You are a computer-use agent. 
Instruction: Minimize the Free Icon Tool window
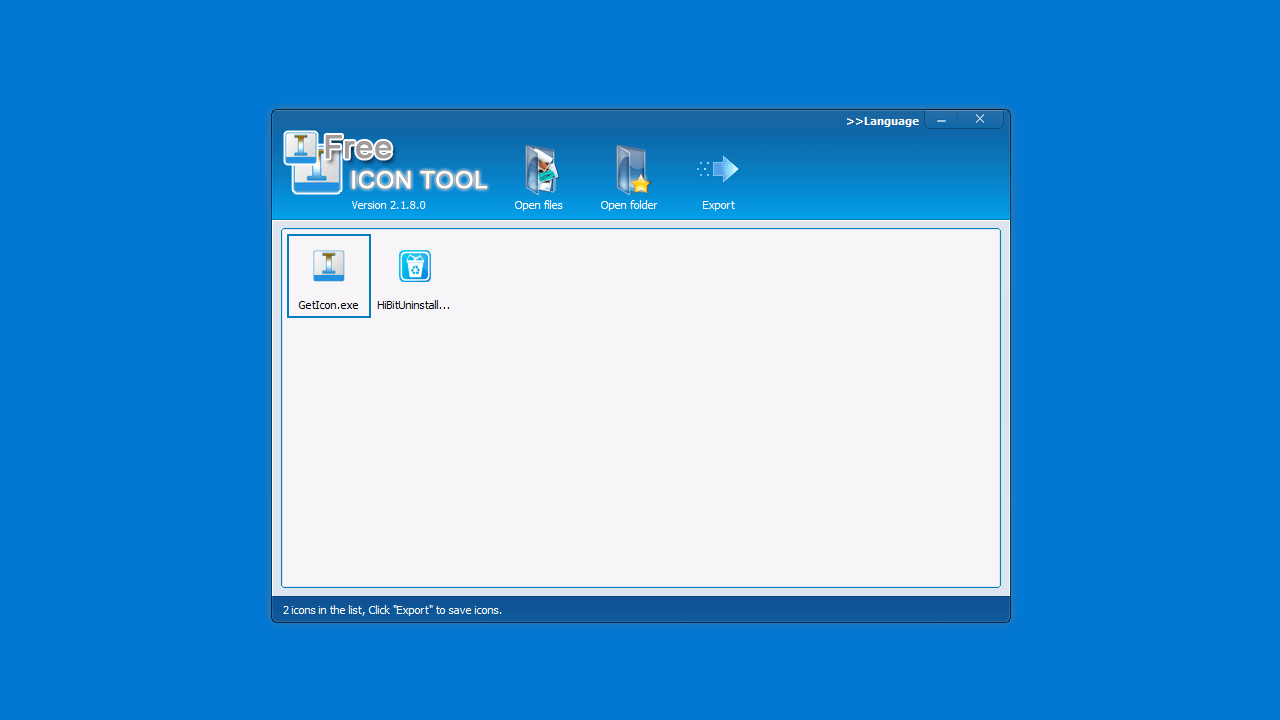941,120
